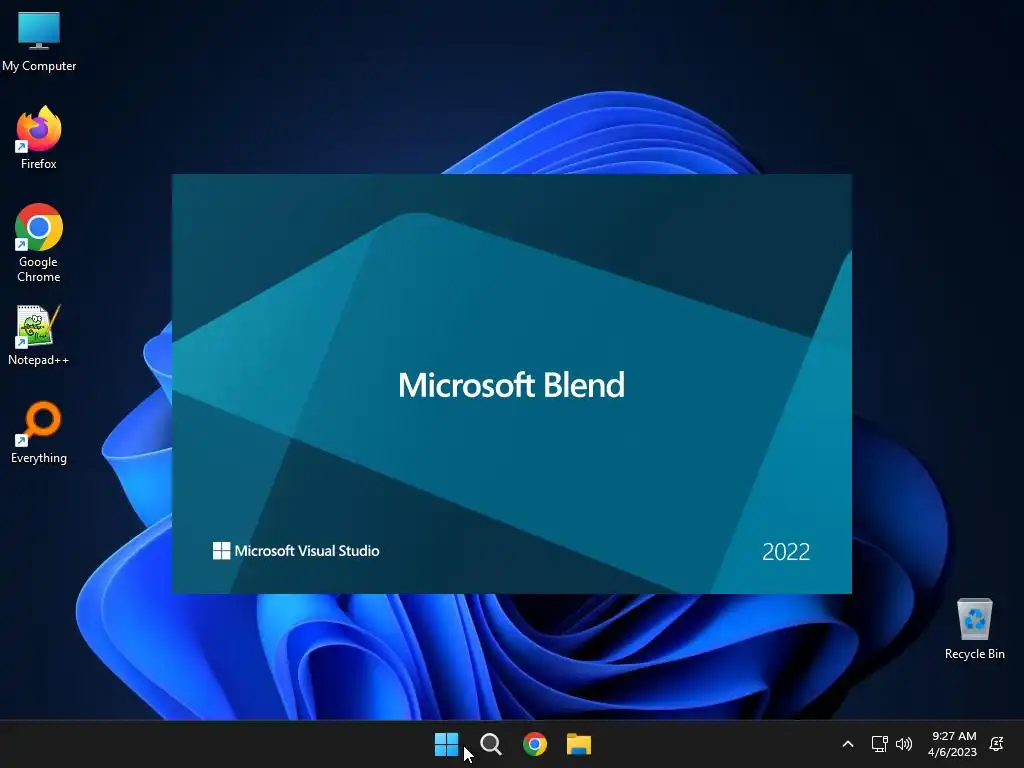Select the Everything search desktop shortcut
Image resolution: width=1024 pixels, height=768 pixels.
(x=39, y=432)
